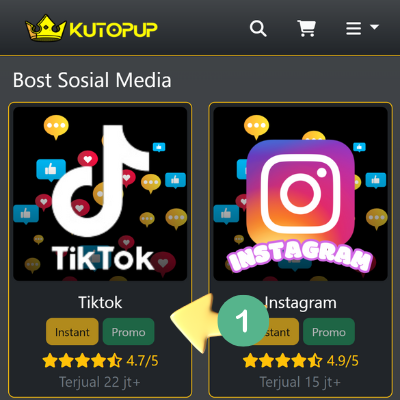Select the Instagram product title
Image resolution: width=400 pixels, height=400 pixels.
click(300, 303)
